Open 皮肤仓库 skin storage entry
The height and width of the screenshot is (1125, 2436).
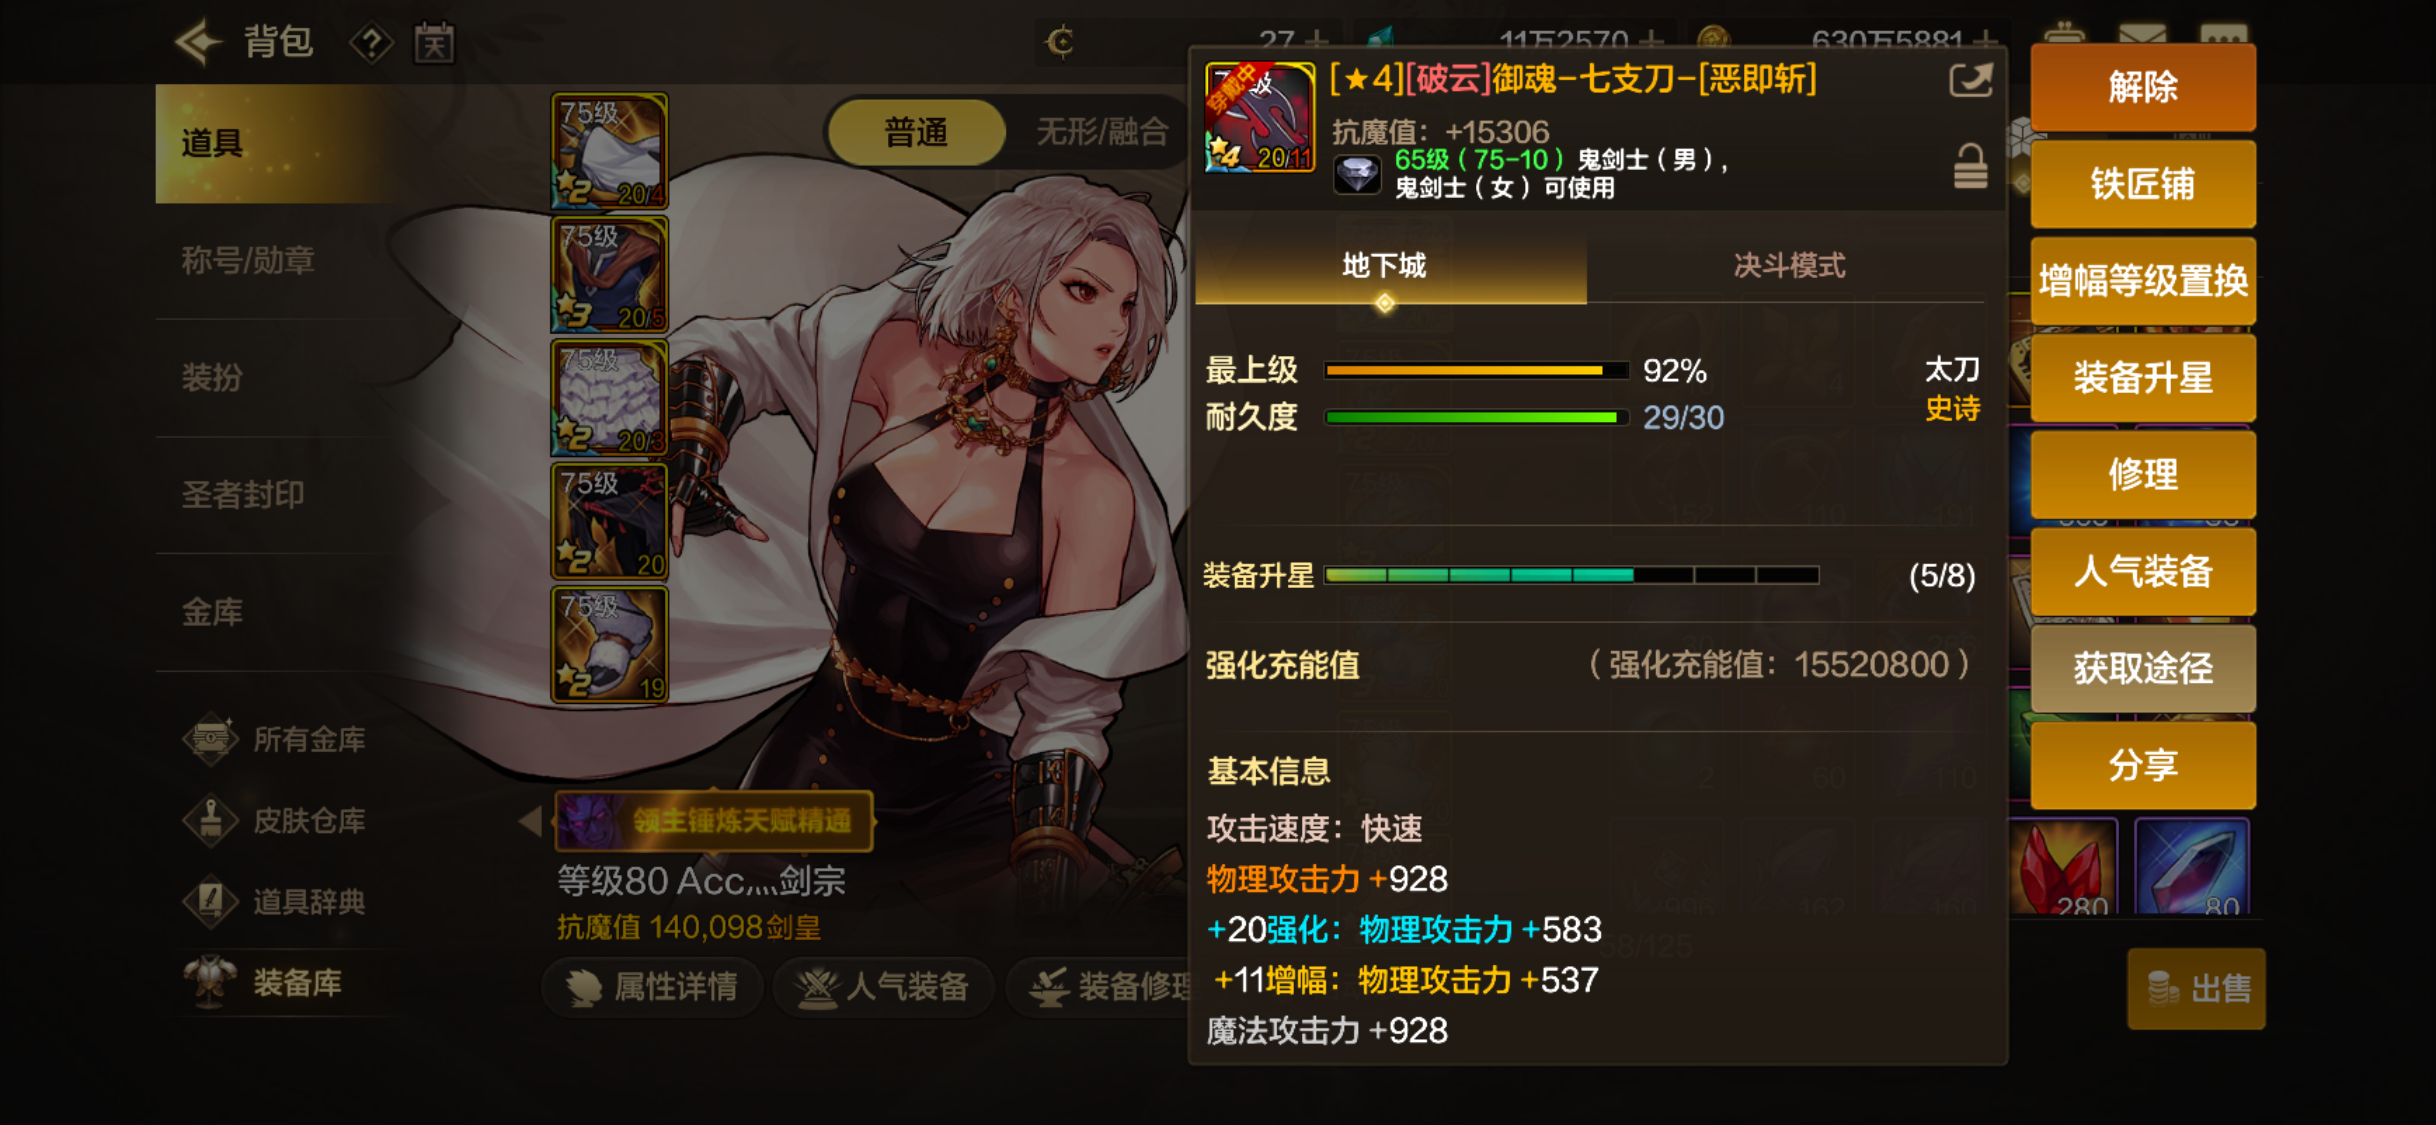[x=275, y=821]
